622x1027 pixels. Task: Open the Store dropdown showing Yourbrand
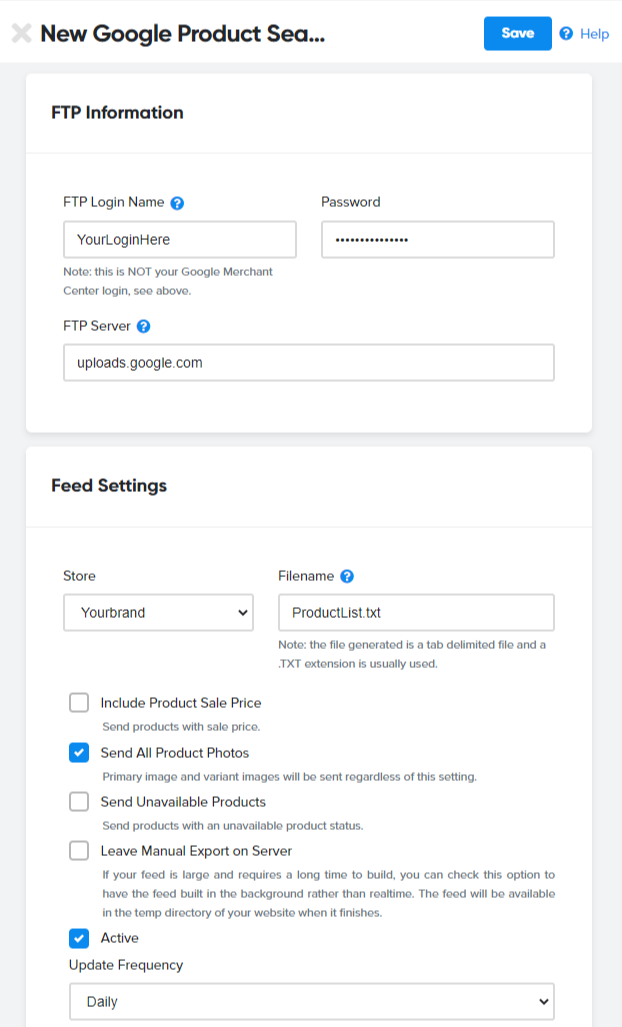pos(158,612)
